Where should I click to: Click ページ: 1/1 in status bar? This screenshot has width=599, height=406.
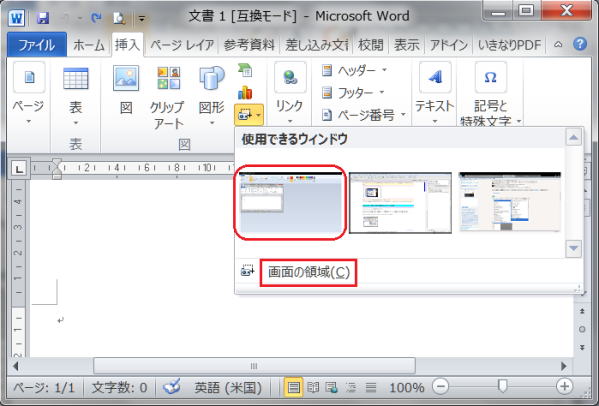(x=44, y=388)
